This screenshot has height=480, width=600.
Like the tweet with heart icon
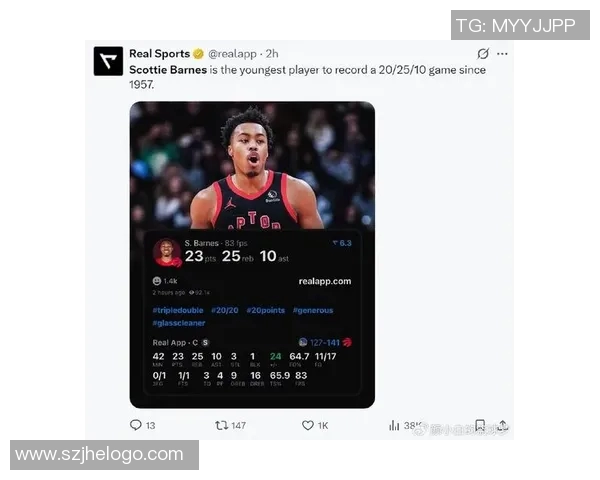(308, 425)
